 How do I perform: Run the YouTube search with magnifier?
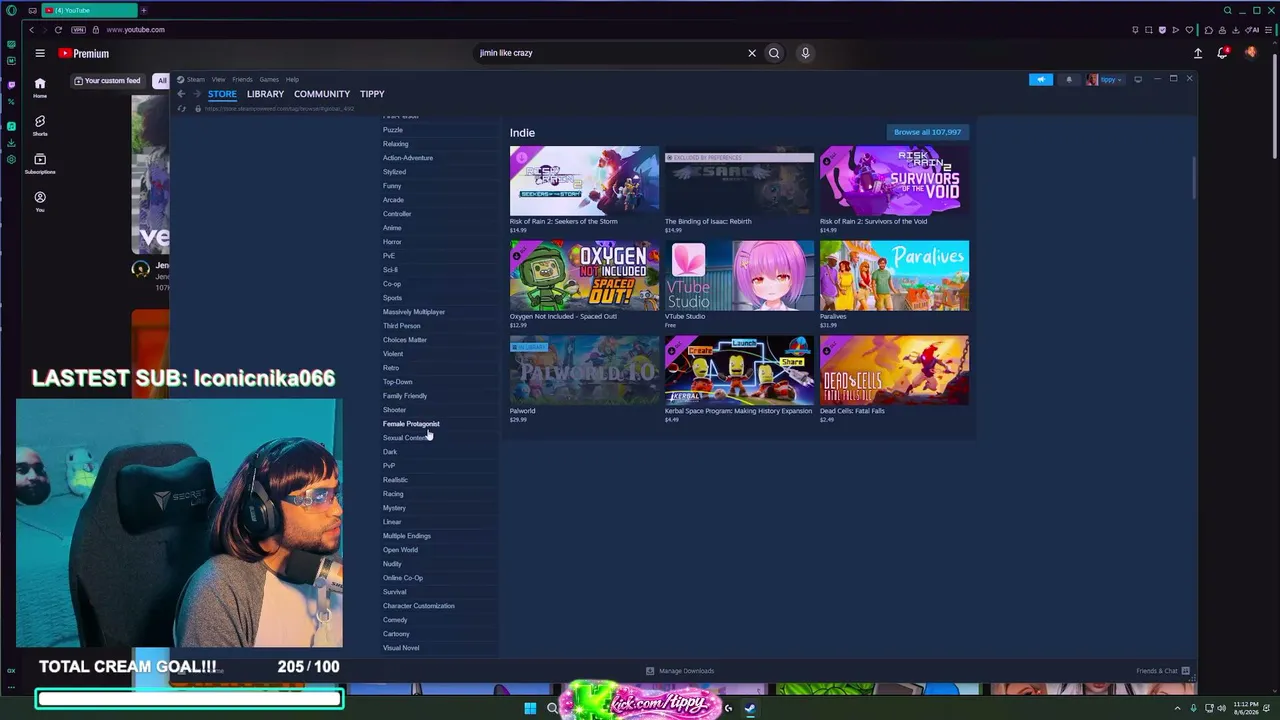pyautogui.click(x=774, y=53)
